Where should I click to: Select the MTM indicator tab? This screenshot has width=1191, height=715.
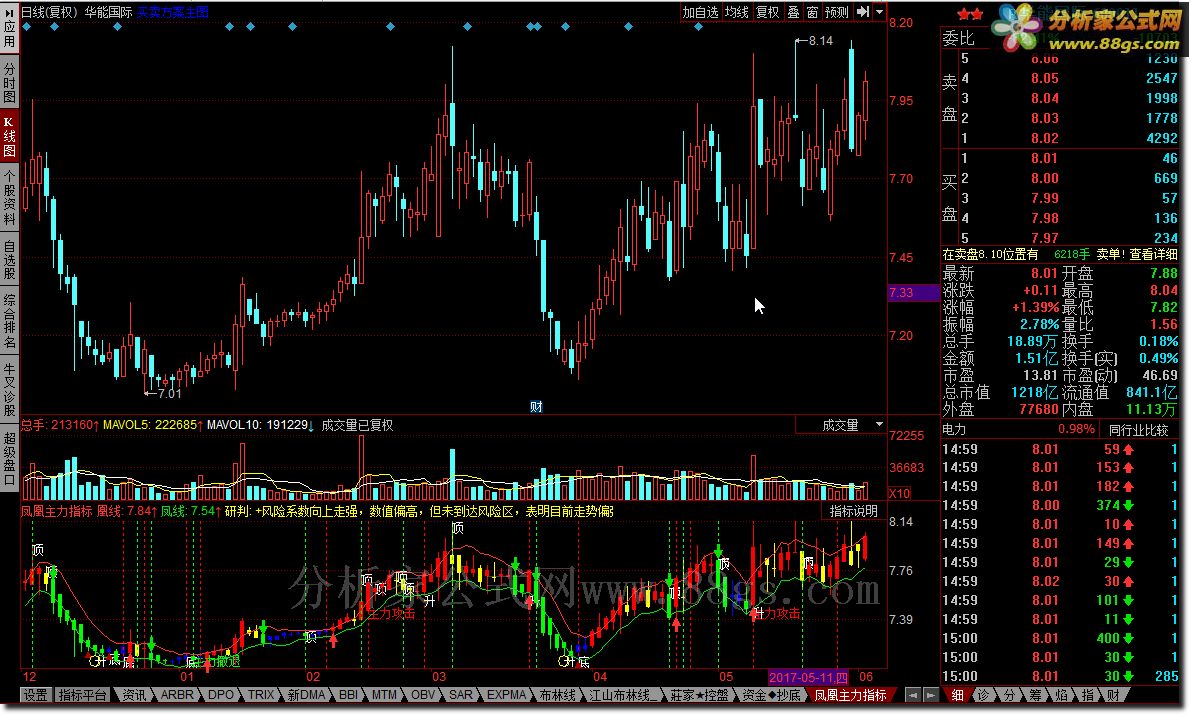384,694
